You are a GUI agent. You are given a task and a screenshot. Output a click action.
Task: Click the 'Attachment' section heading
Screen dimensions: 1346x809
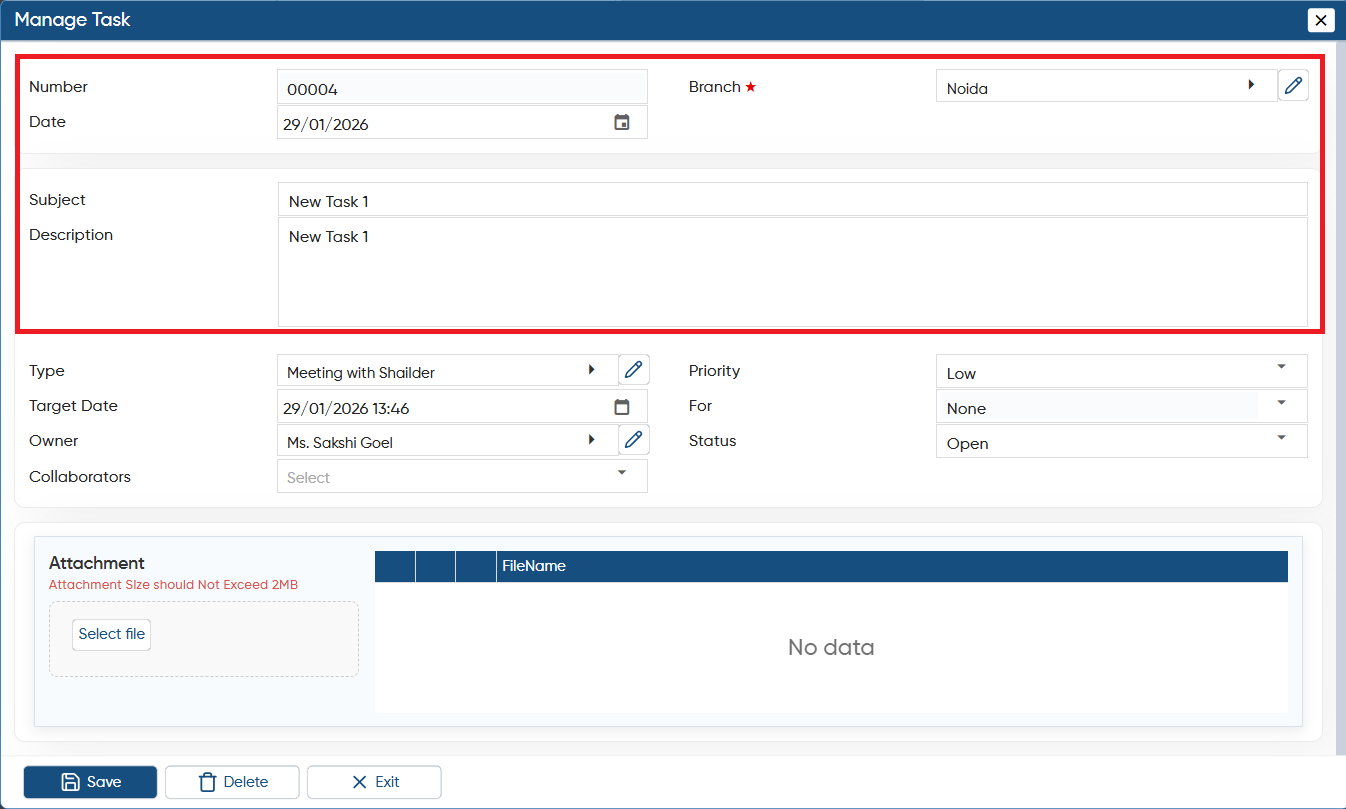(x=97, y=563)
